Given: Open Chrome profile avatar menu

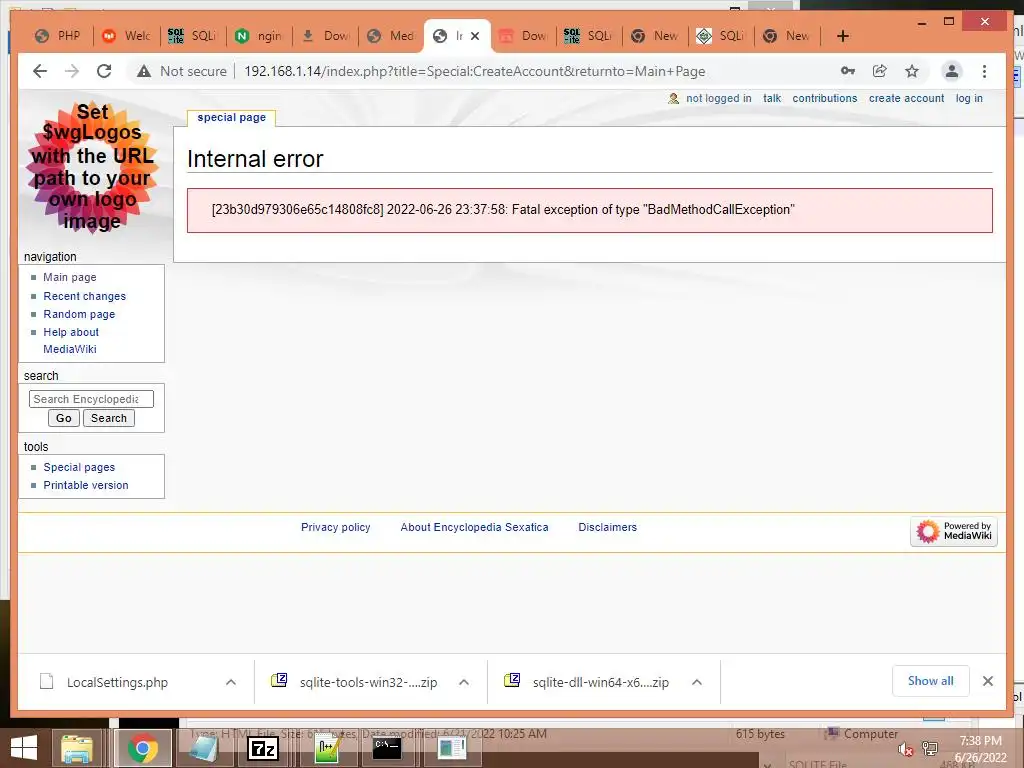Looking at the screenshot, I should point(952,71).
